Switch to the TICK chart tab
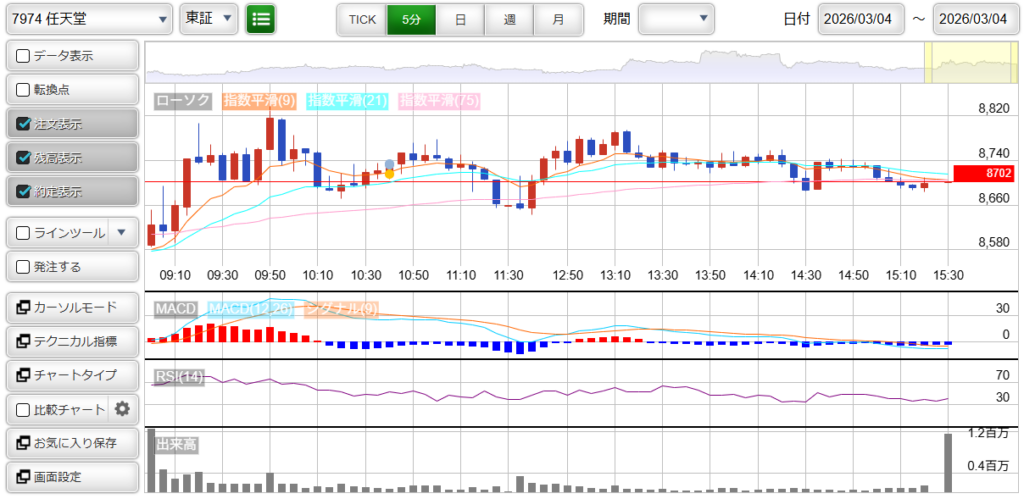1024x499 pixels. (x=361, y=19)
